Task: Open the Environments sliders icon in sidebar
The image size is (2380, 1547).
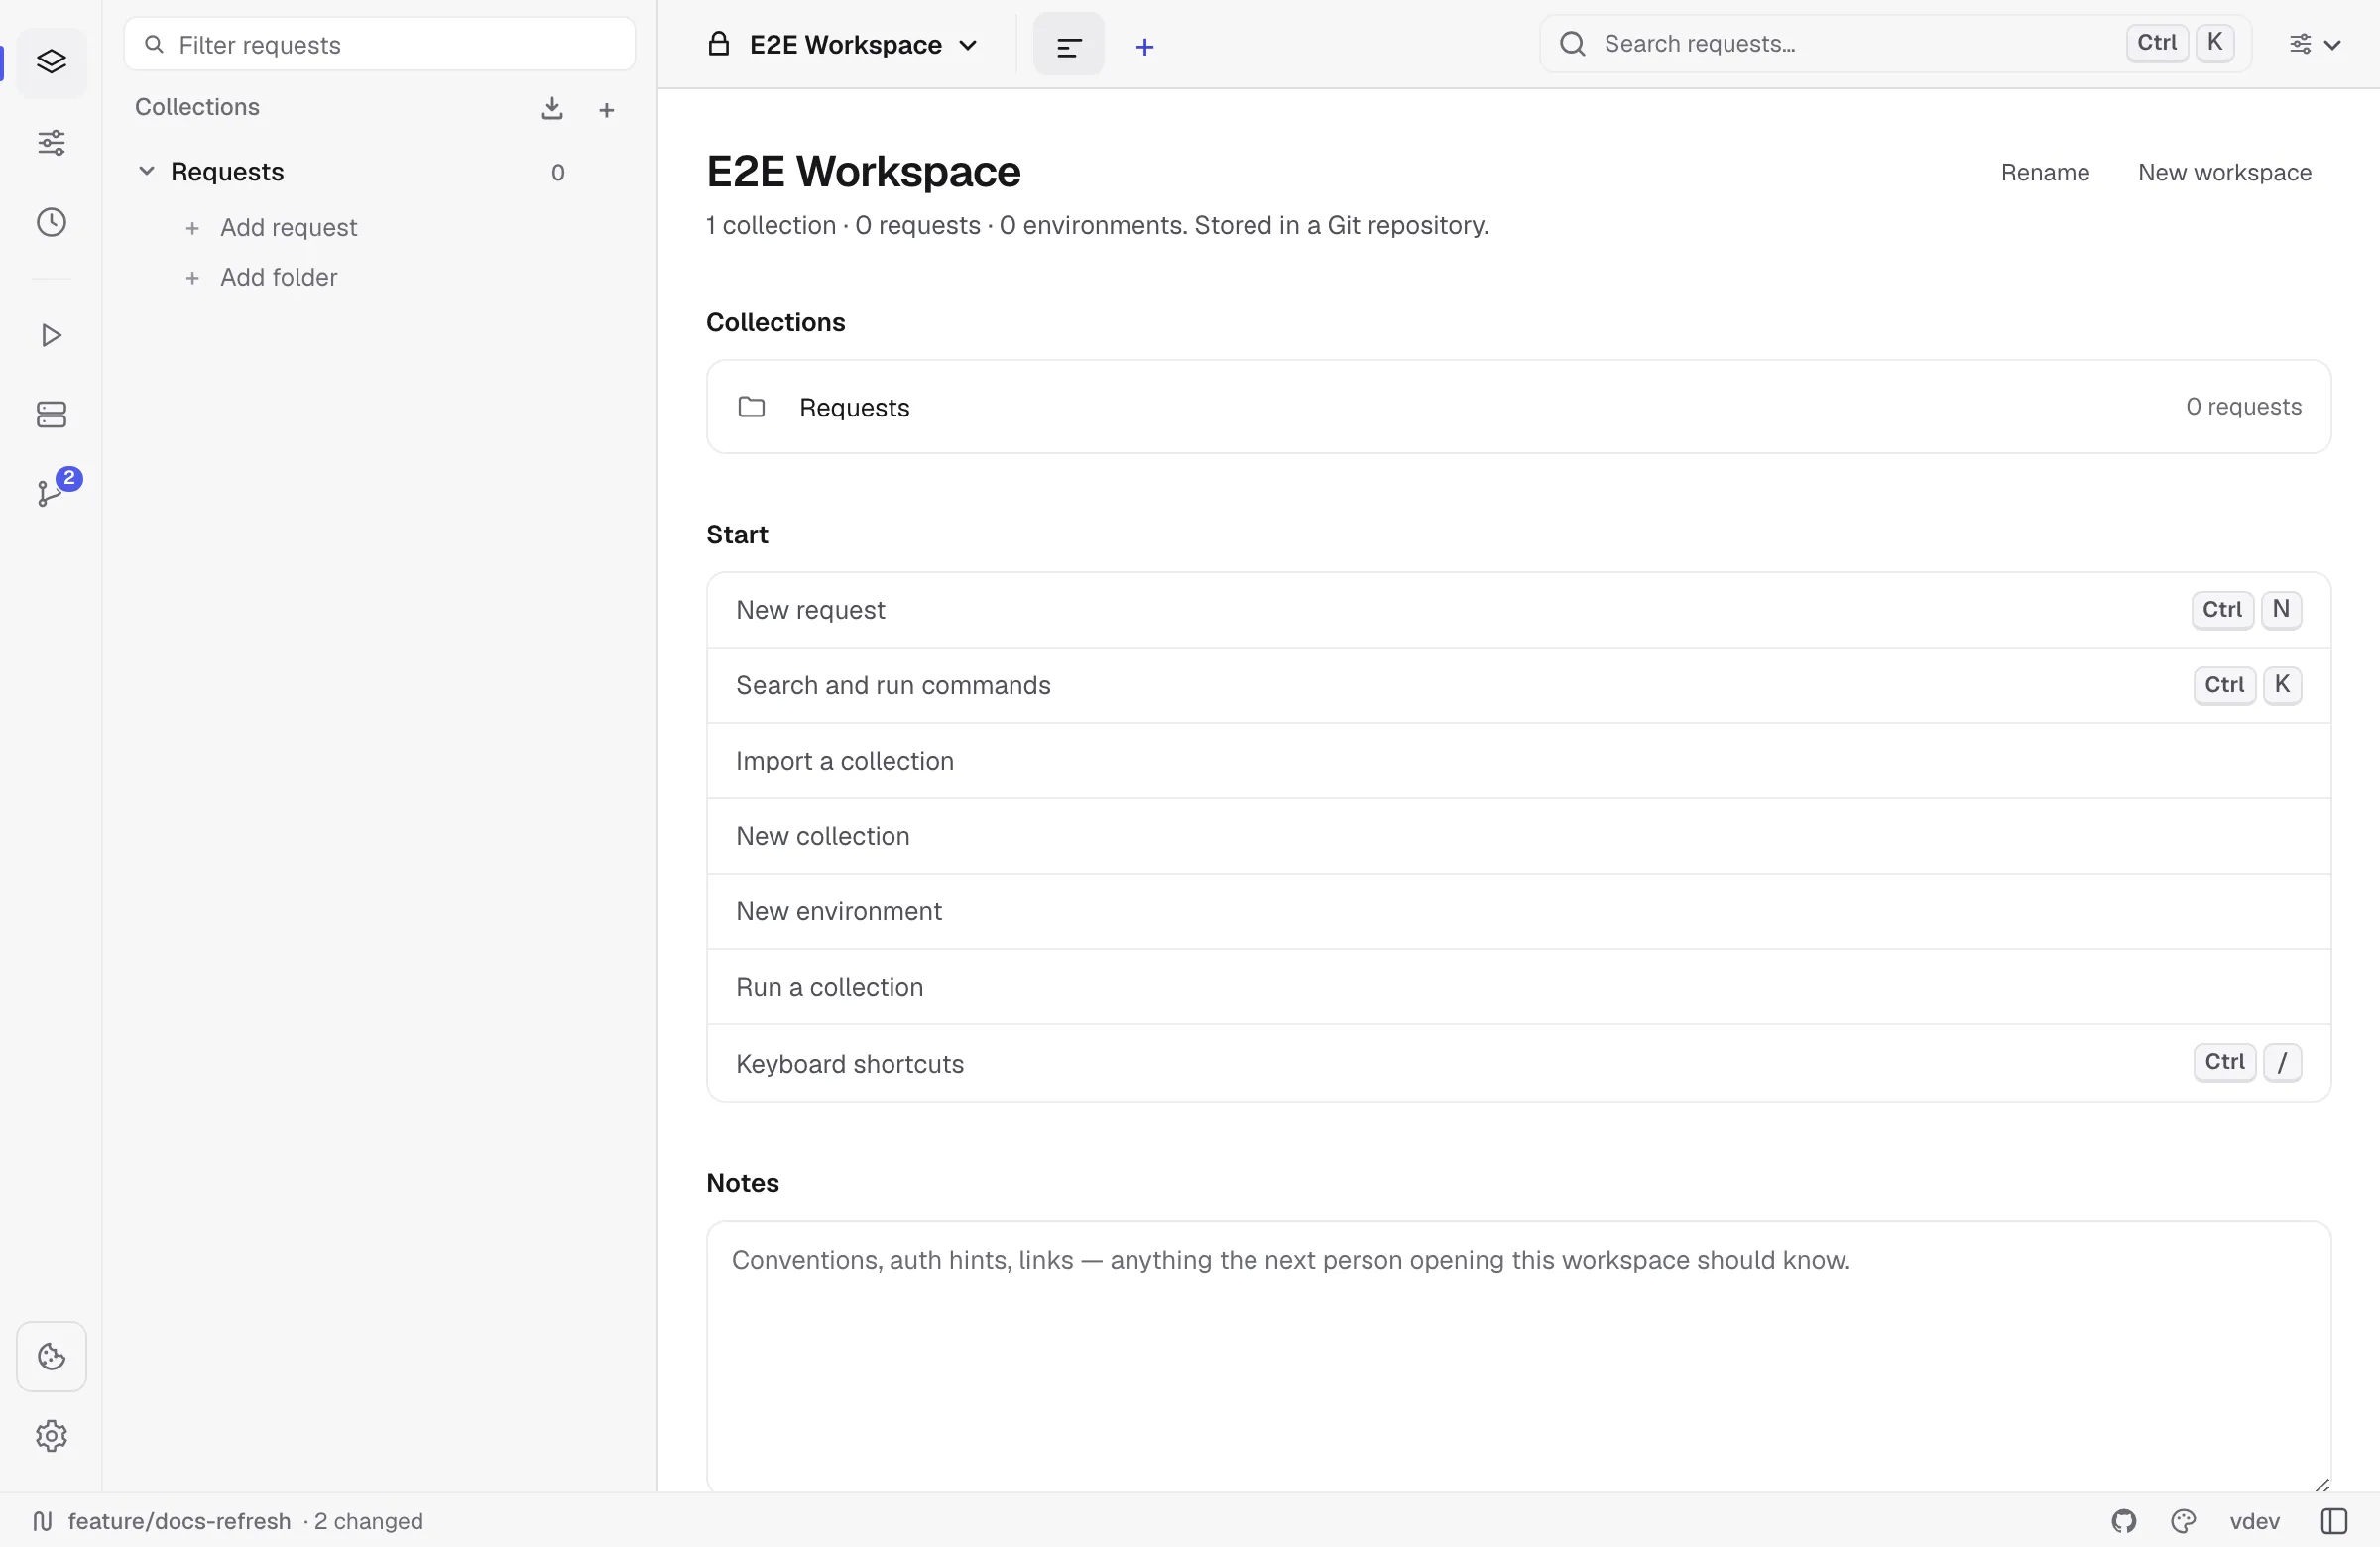Action: click(x=51, y=142)
